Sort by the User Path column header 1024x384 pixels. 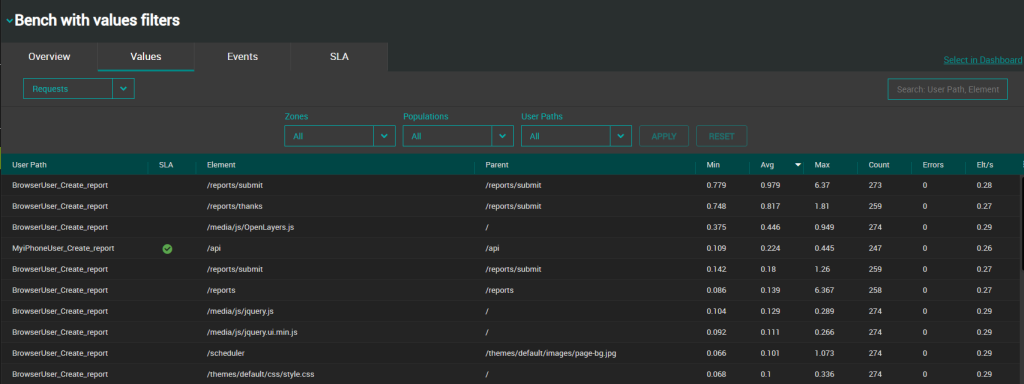point(29,165)
